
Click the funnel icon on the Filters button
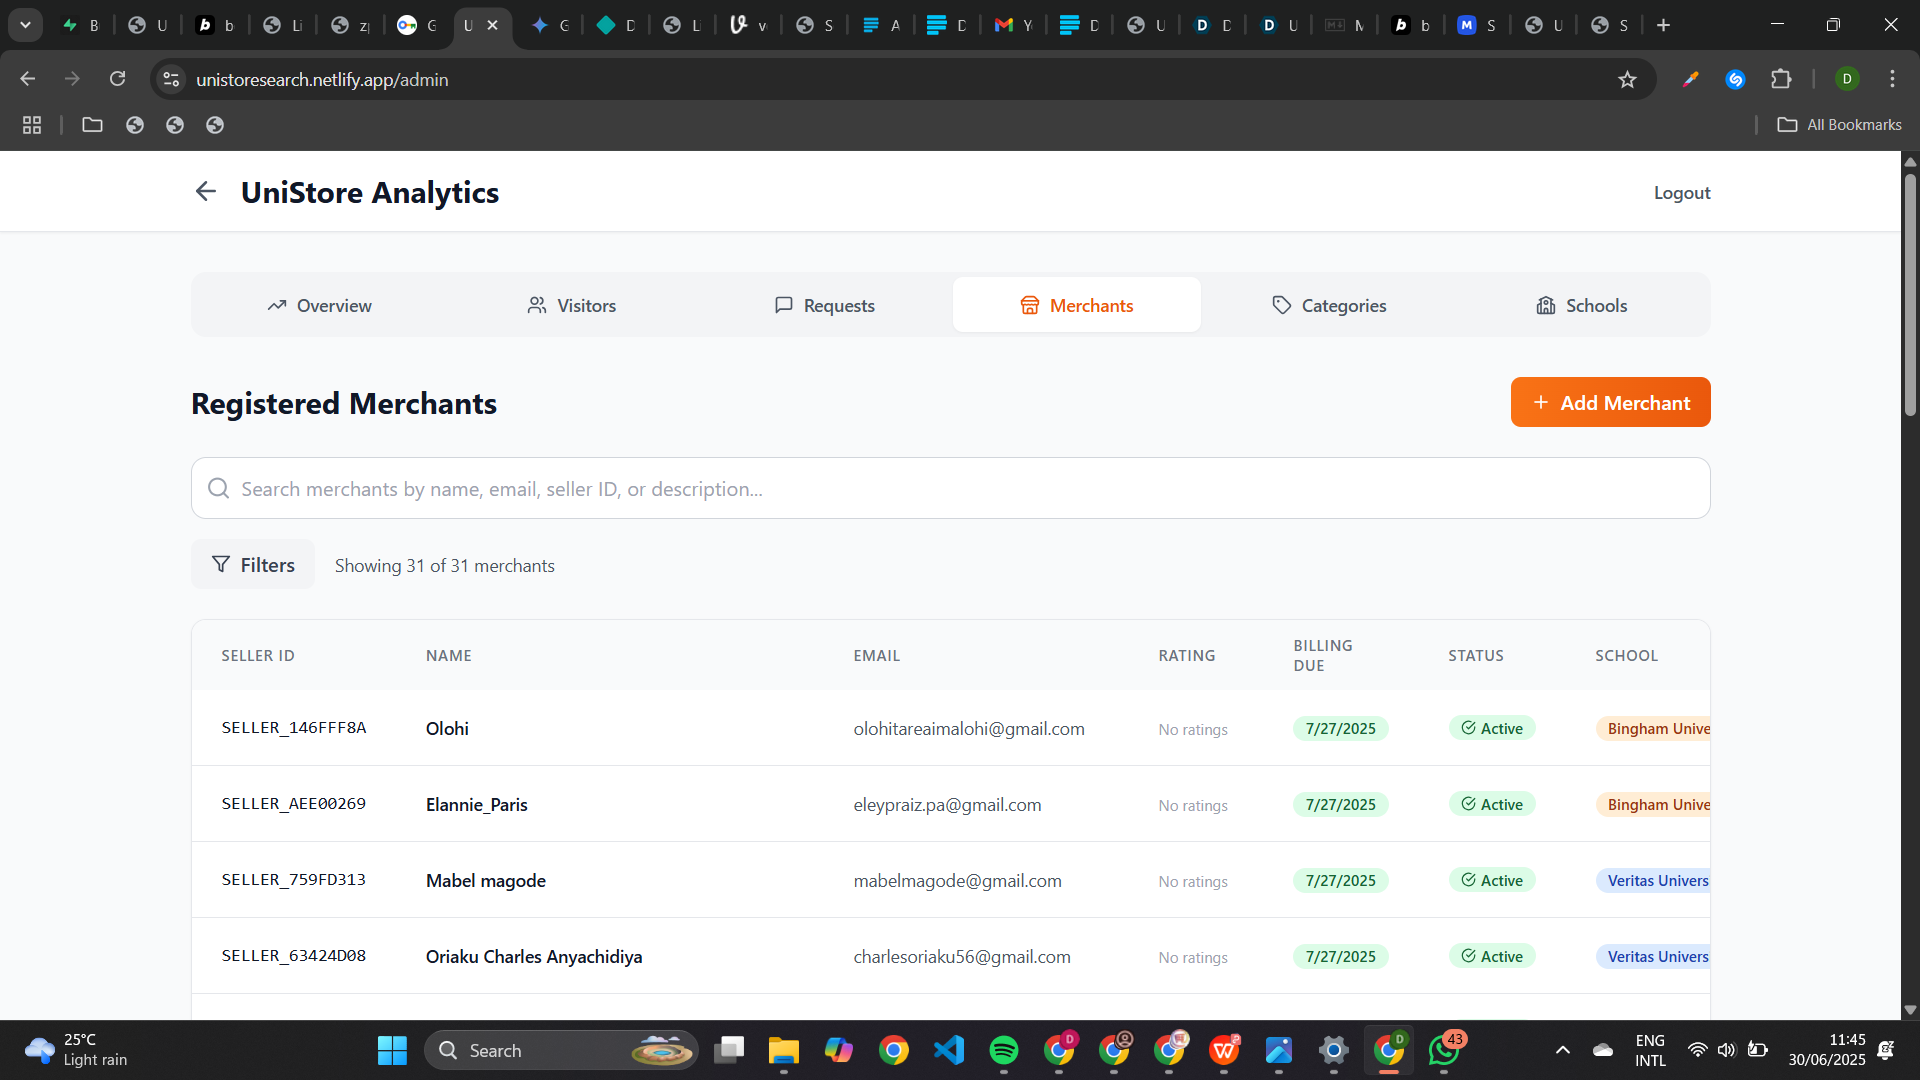(221, 565)
